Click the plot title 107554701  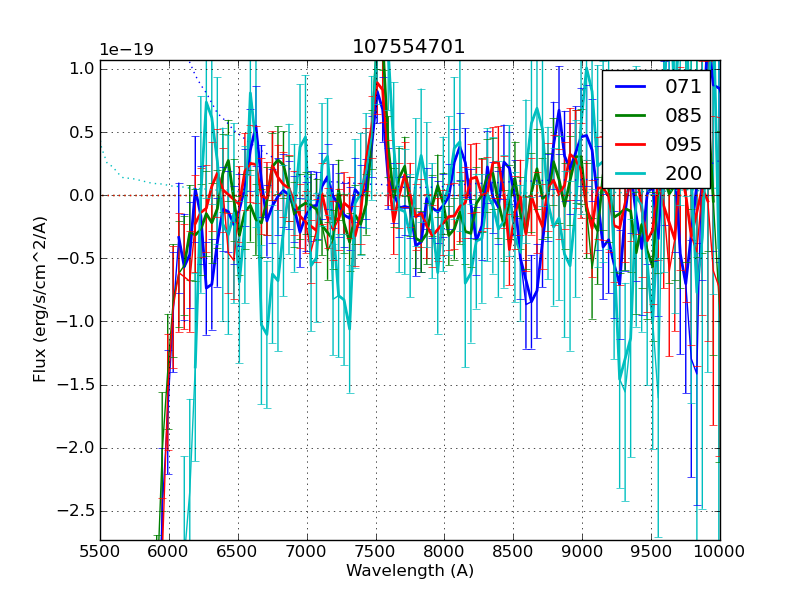(409, 47)
